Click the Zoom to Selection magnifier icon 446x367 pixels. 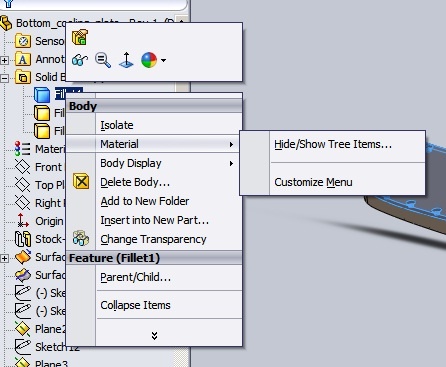click(x=103, y=60)
